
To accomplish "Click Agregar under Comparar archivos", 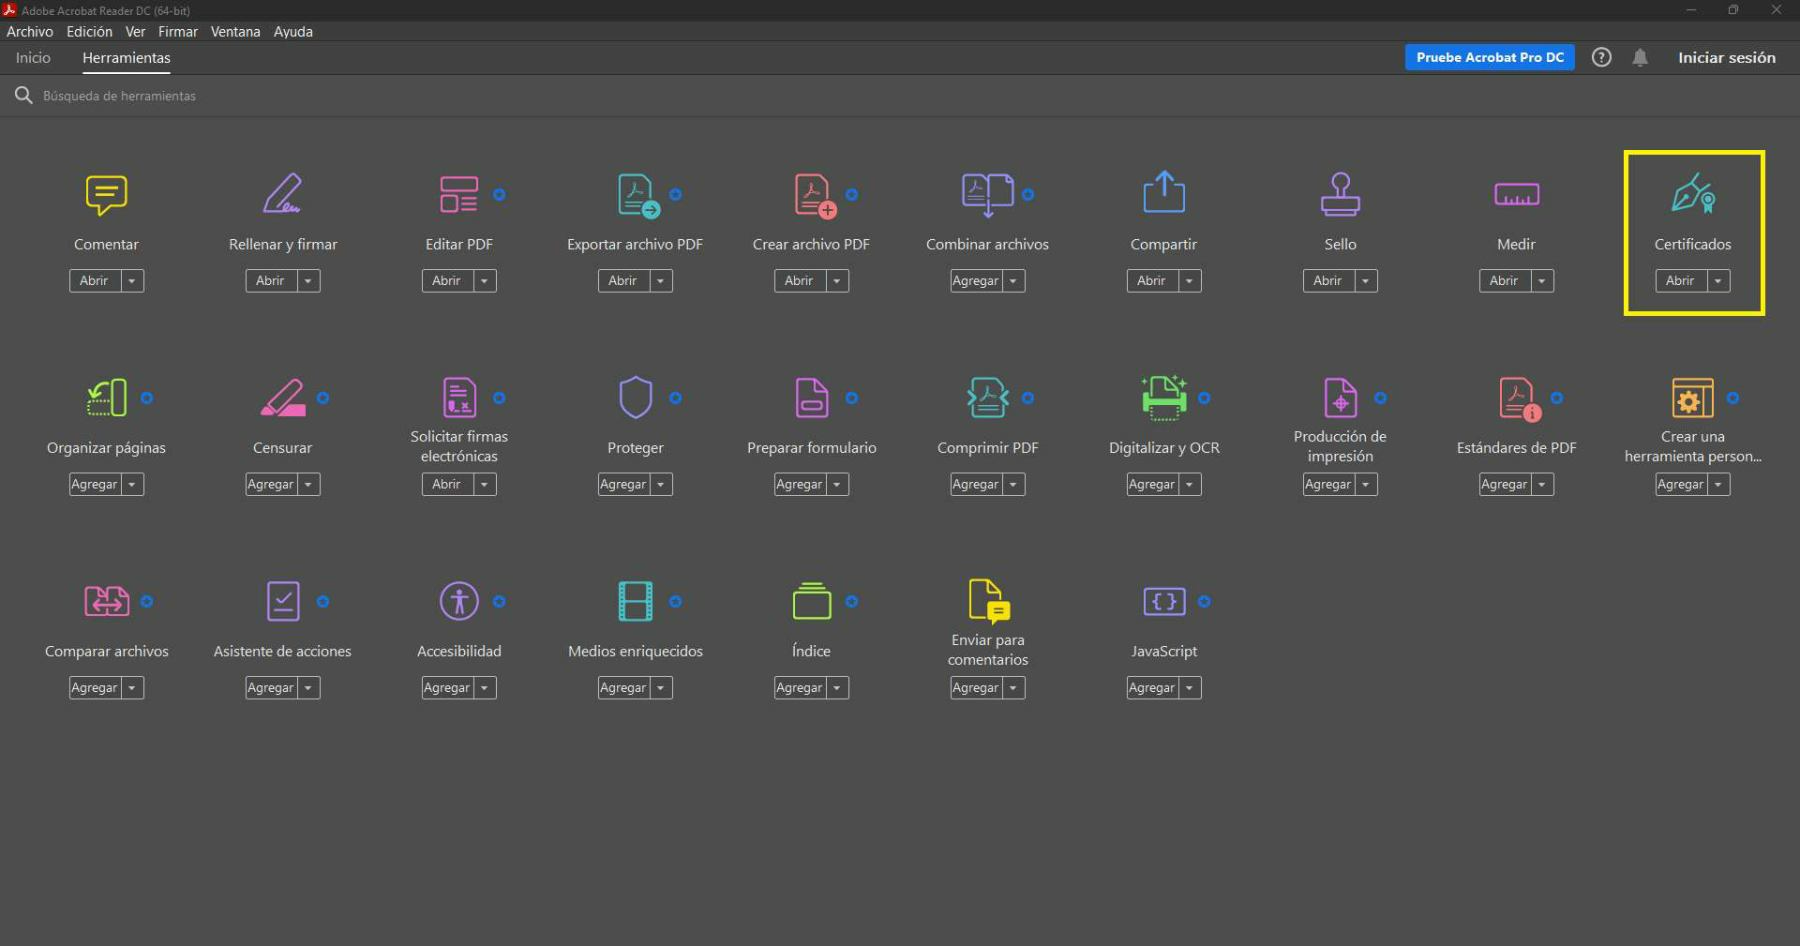I will (94, 688).
